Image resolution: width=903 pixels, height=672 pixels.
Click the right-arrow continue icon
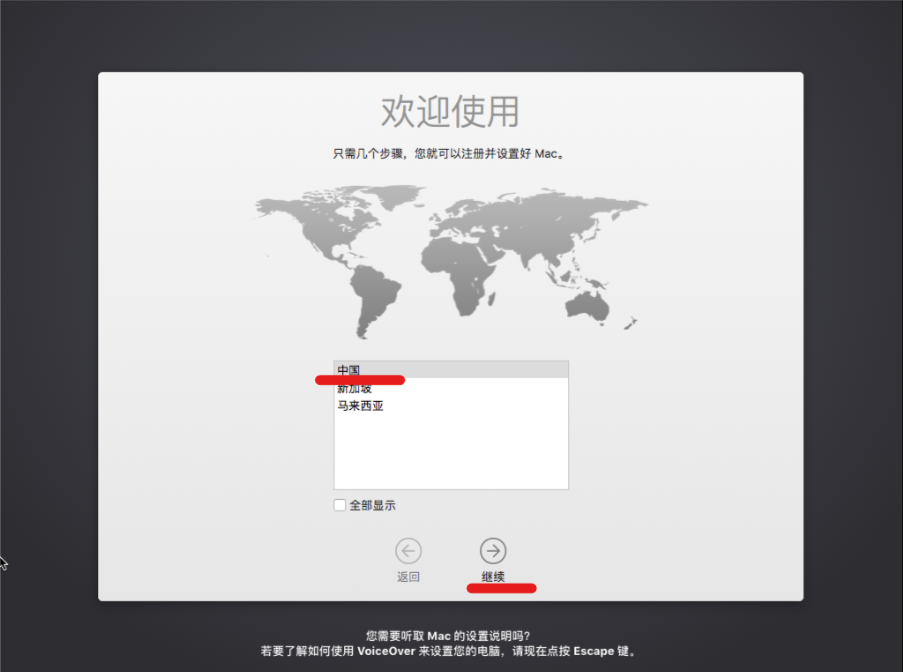click(x=493, y=551)
